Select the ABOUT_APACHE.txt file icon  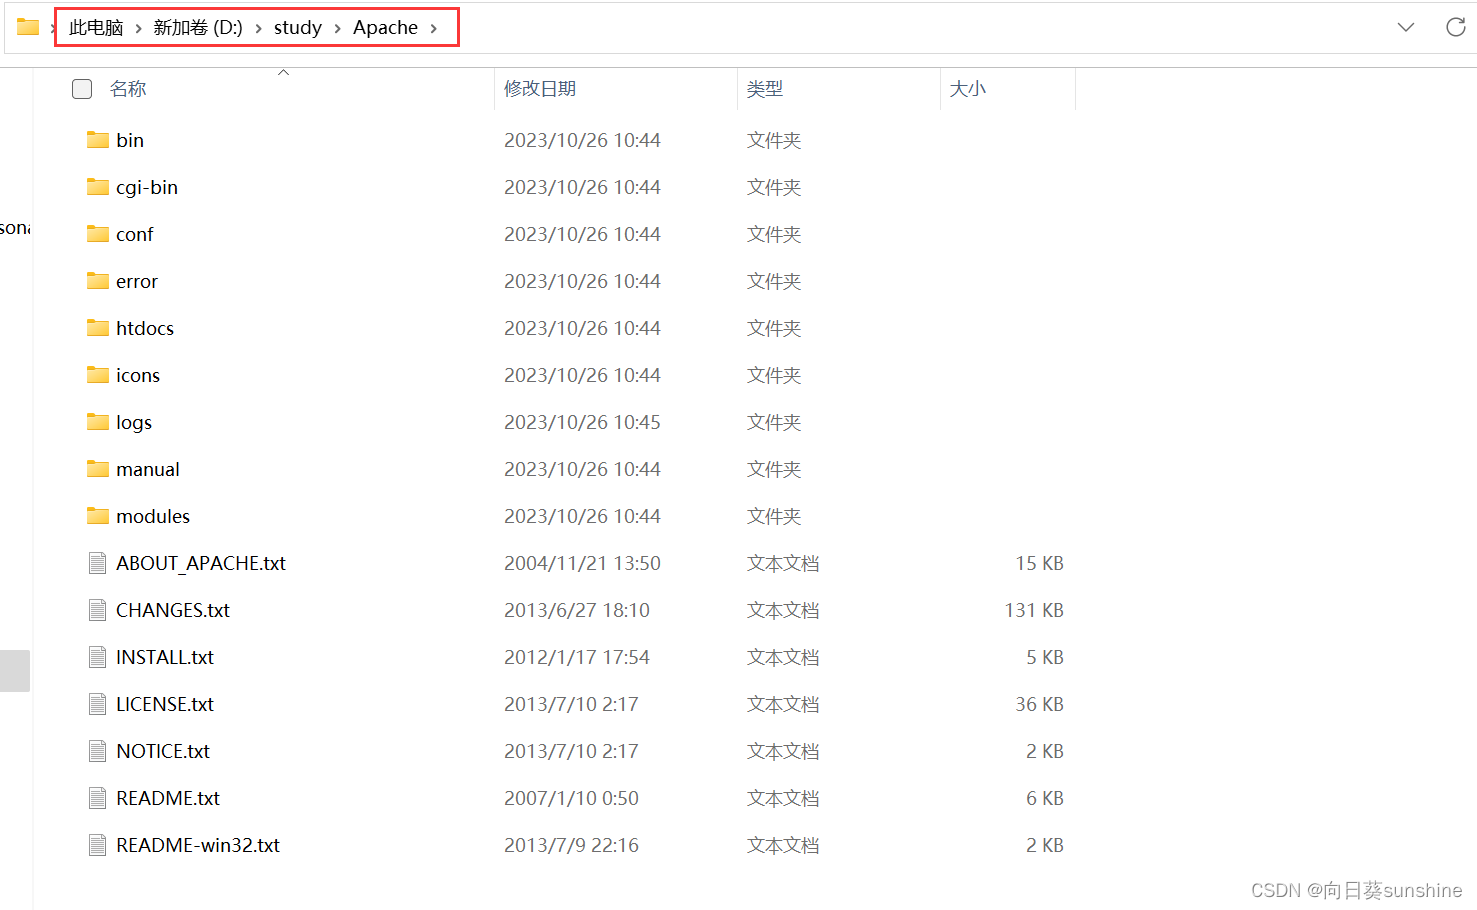tap(97, 563)
